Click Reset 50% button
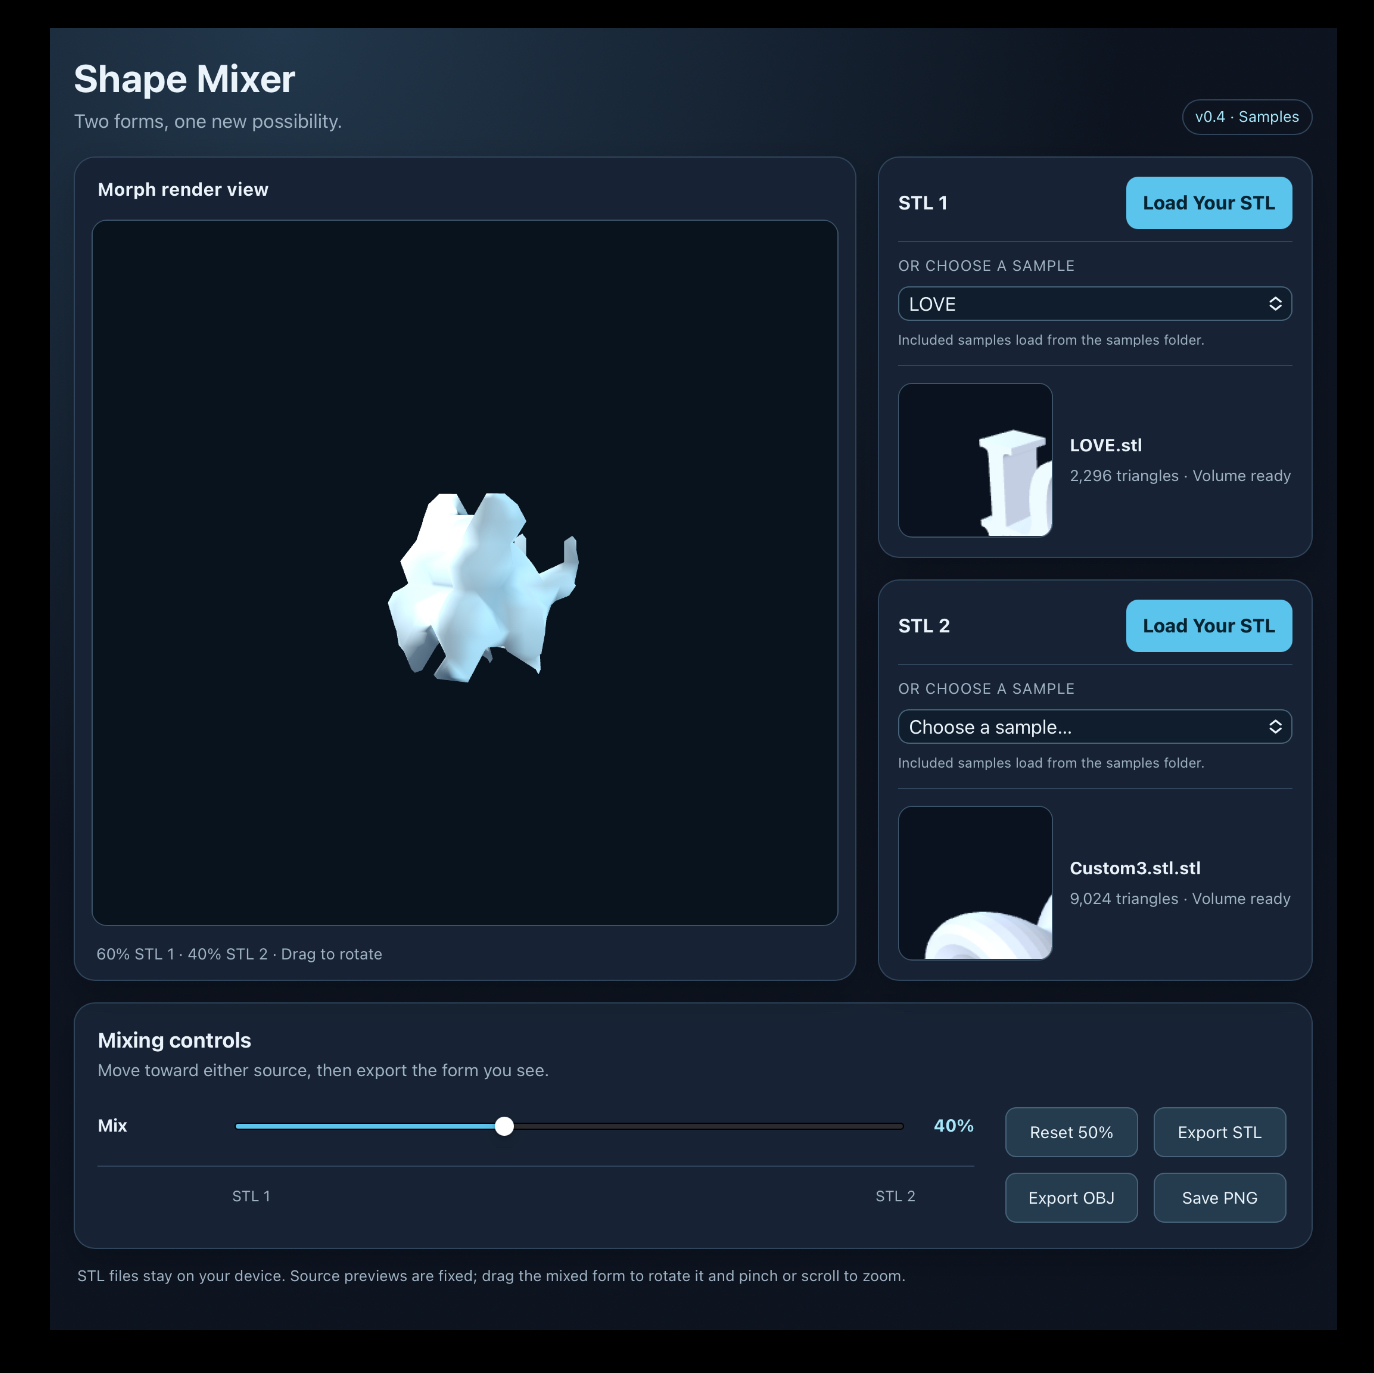Image resolution: width=1374 pixels, height=1373 pixels. (1071, 1132)
